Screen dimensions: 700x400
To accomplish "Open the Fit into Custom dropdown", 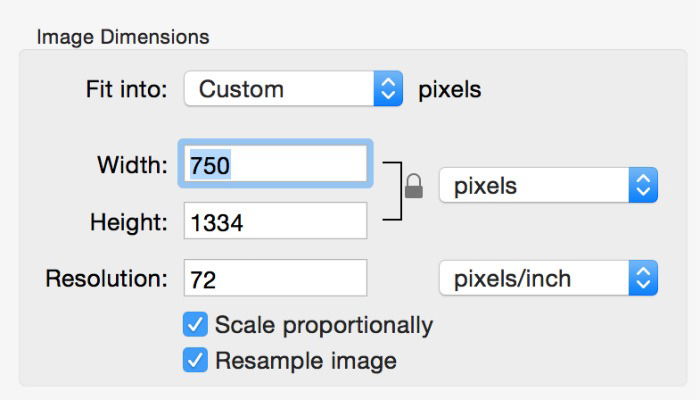I will coord(292,89).
